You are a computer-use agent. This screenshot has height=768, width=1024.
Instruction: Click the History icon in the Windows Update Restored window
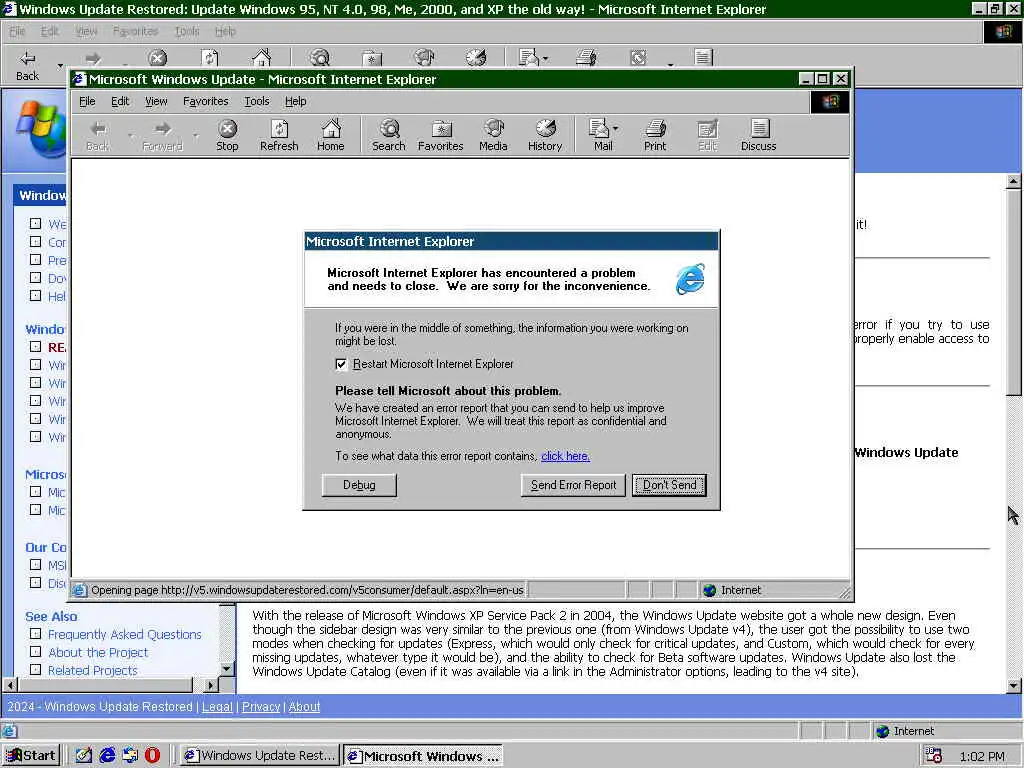[476, 58]
